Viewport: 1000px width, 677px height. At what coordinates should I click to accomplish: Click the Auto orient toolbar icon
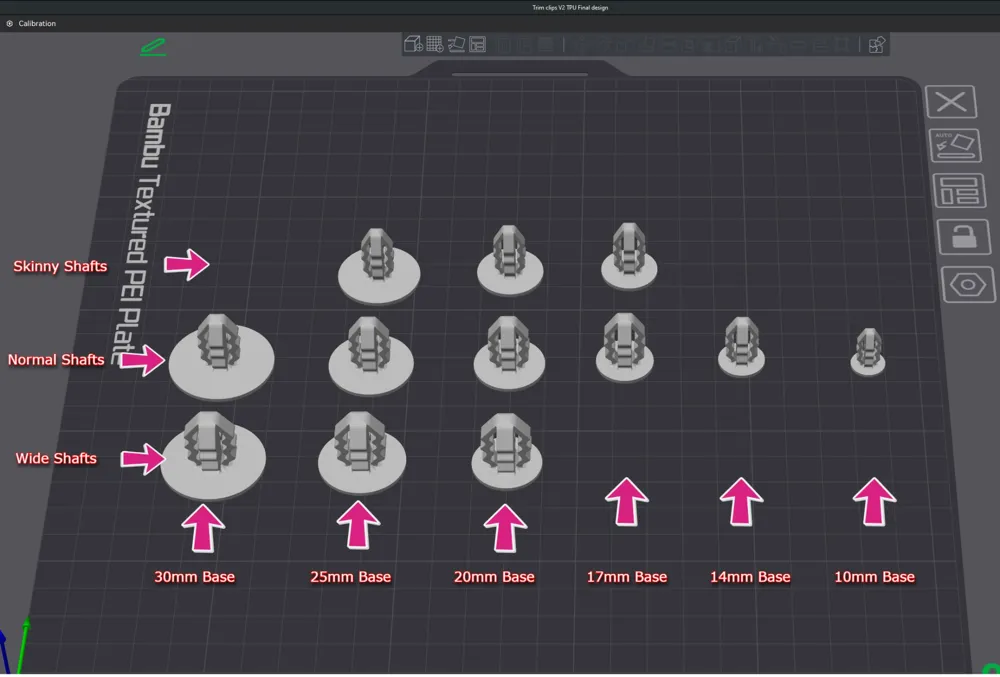point(456,44)
